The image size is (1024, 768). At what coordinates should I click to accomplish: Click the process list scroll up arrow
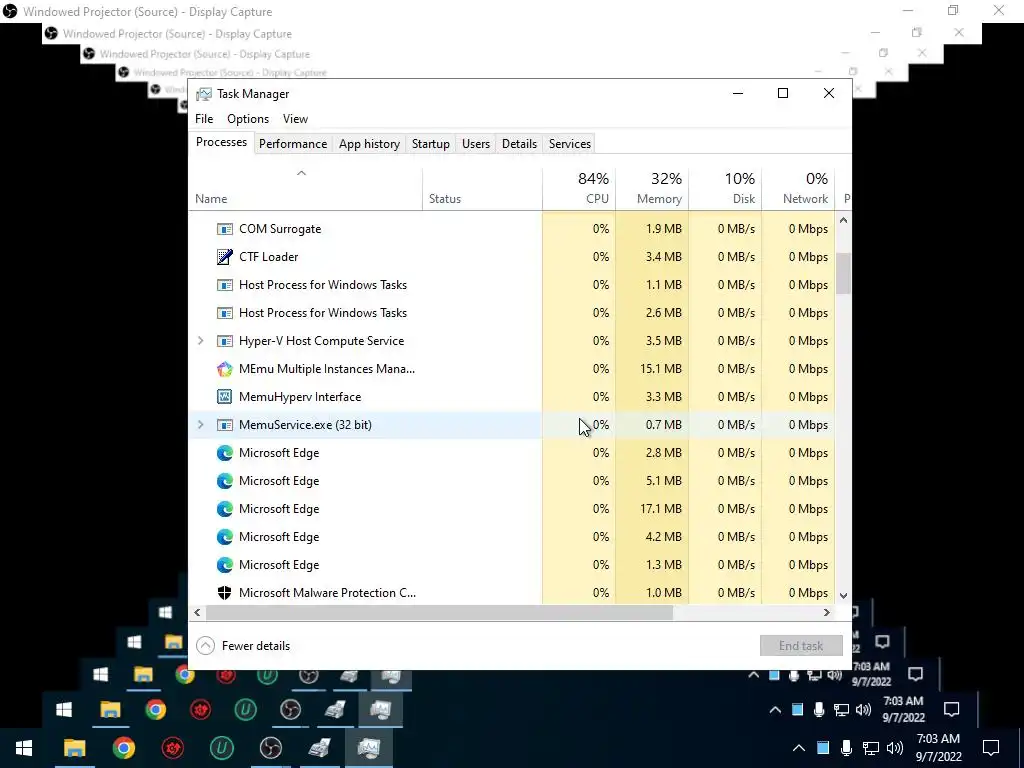click(x=843, y=221)
